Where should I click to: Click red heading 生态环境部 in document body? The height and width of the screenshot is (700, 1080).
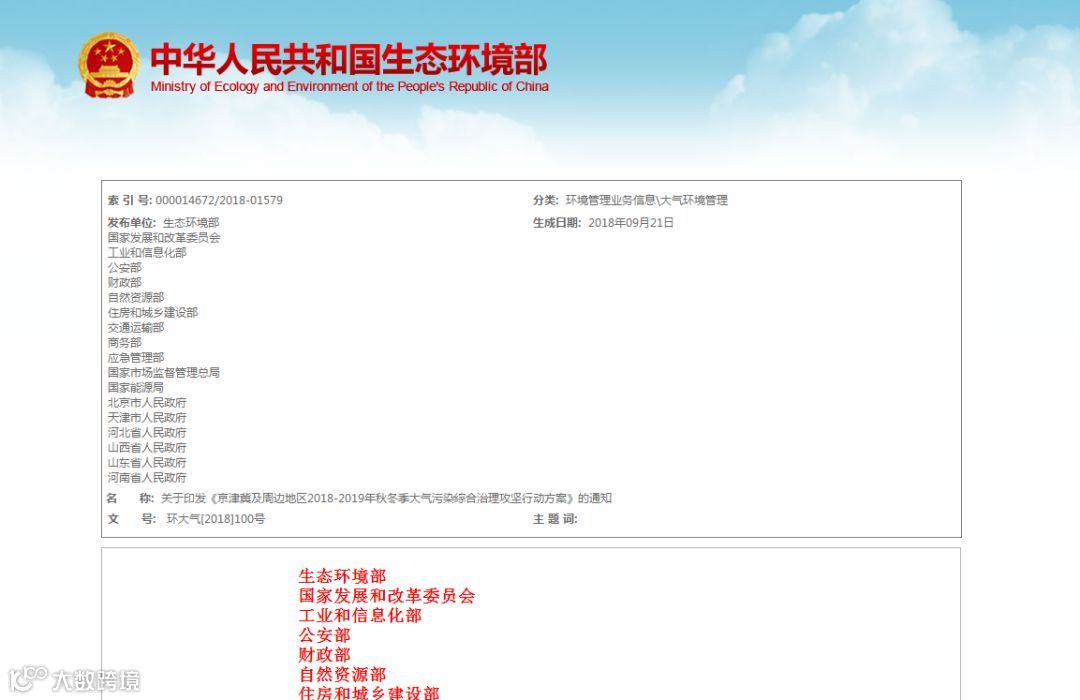342,576
